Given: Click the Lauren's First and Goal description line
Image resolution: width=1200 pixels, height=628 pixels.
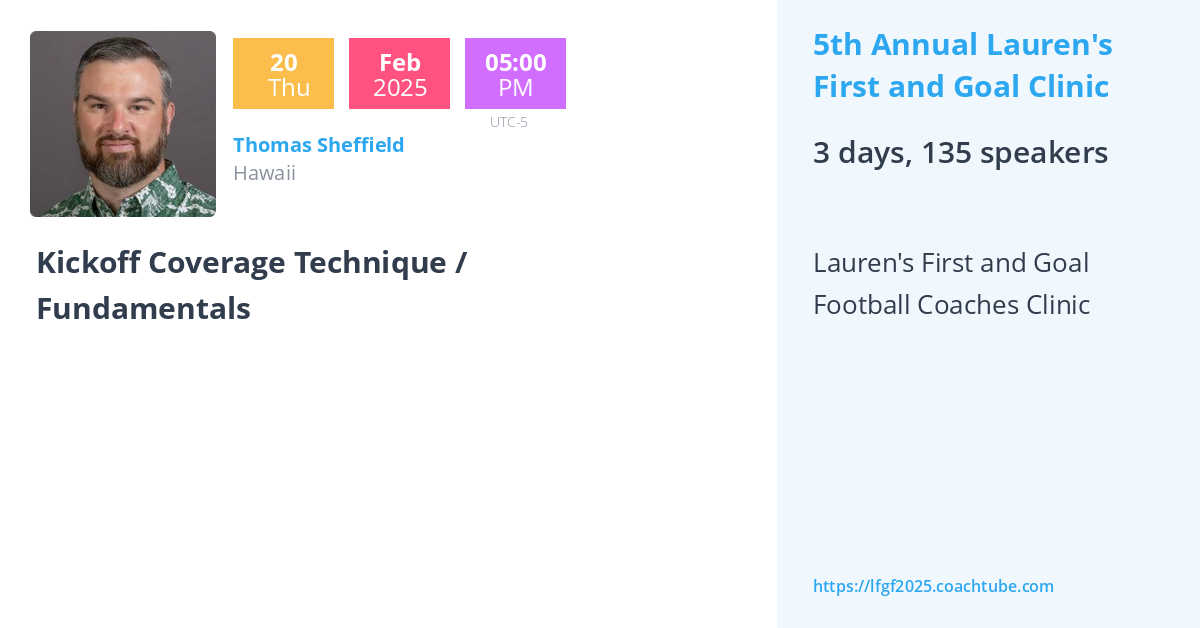Looking at the screenshot, I should (950, 263).
